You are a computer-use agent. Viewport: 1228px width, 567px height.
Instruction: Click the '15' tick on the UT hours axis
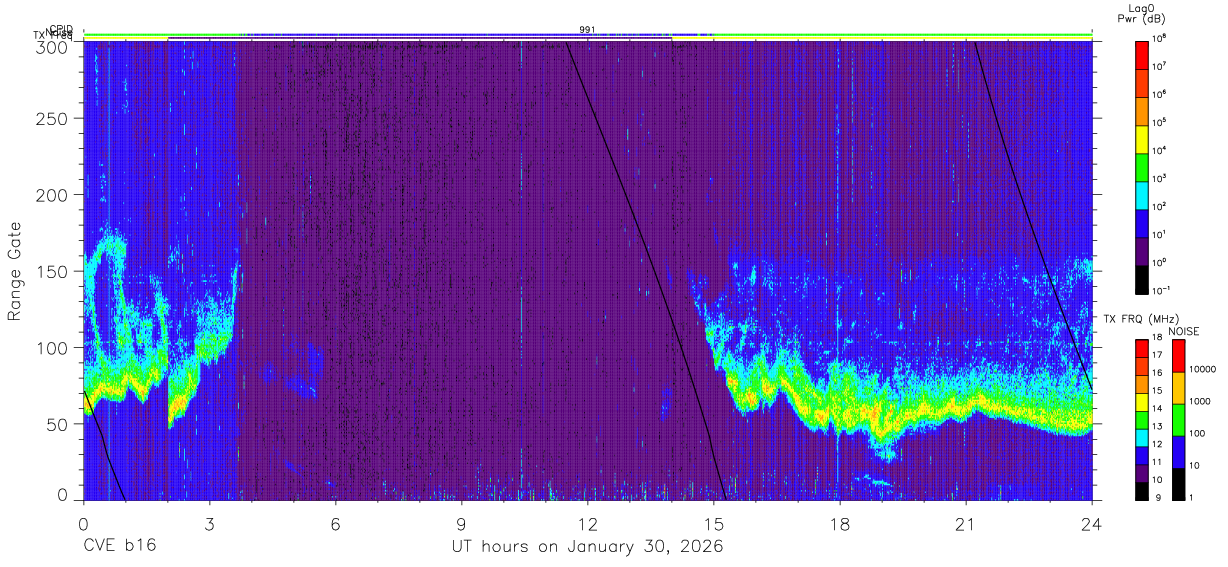click(x=714, y=524)
